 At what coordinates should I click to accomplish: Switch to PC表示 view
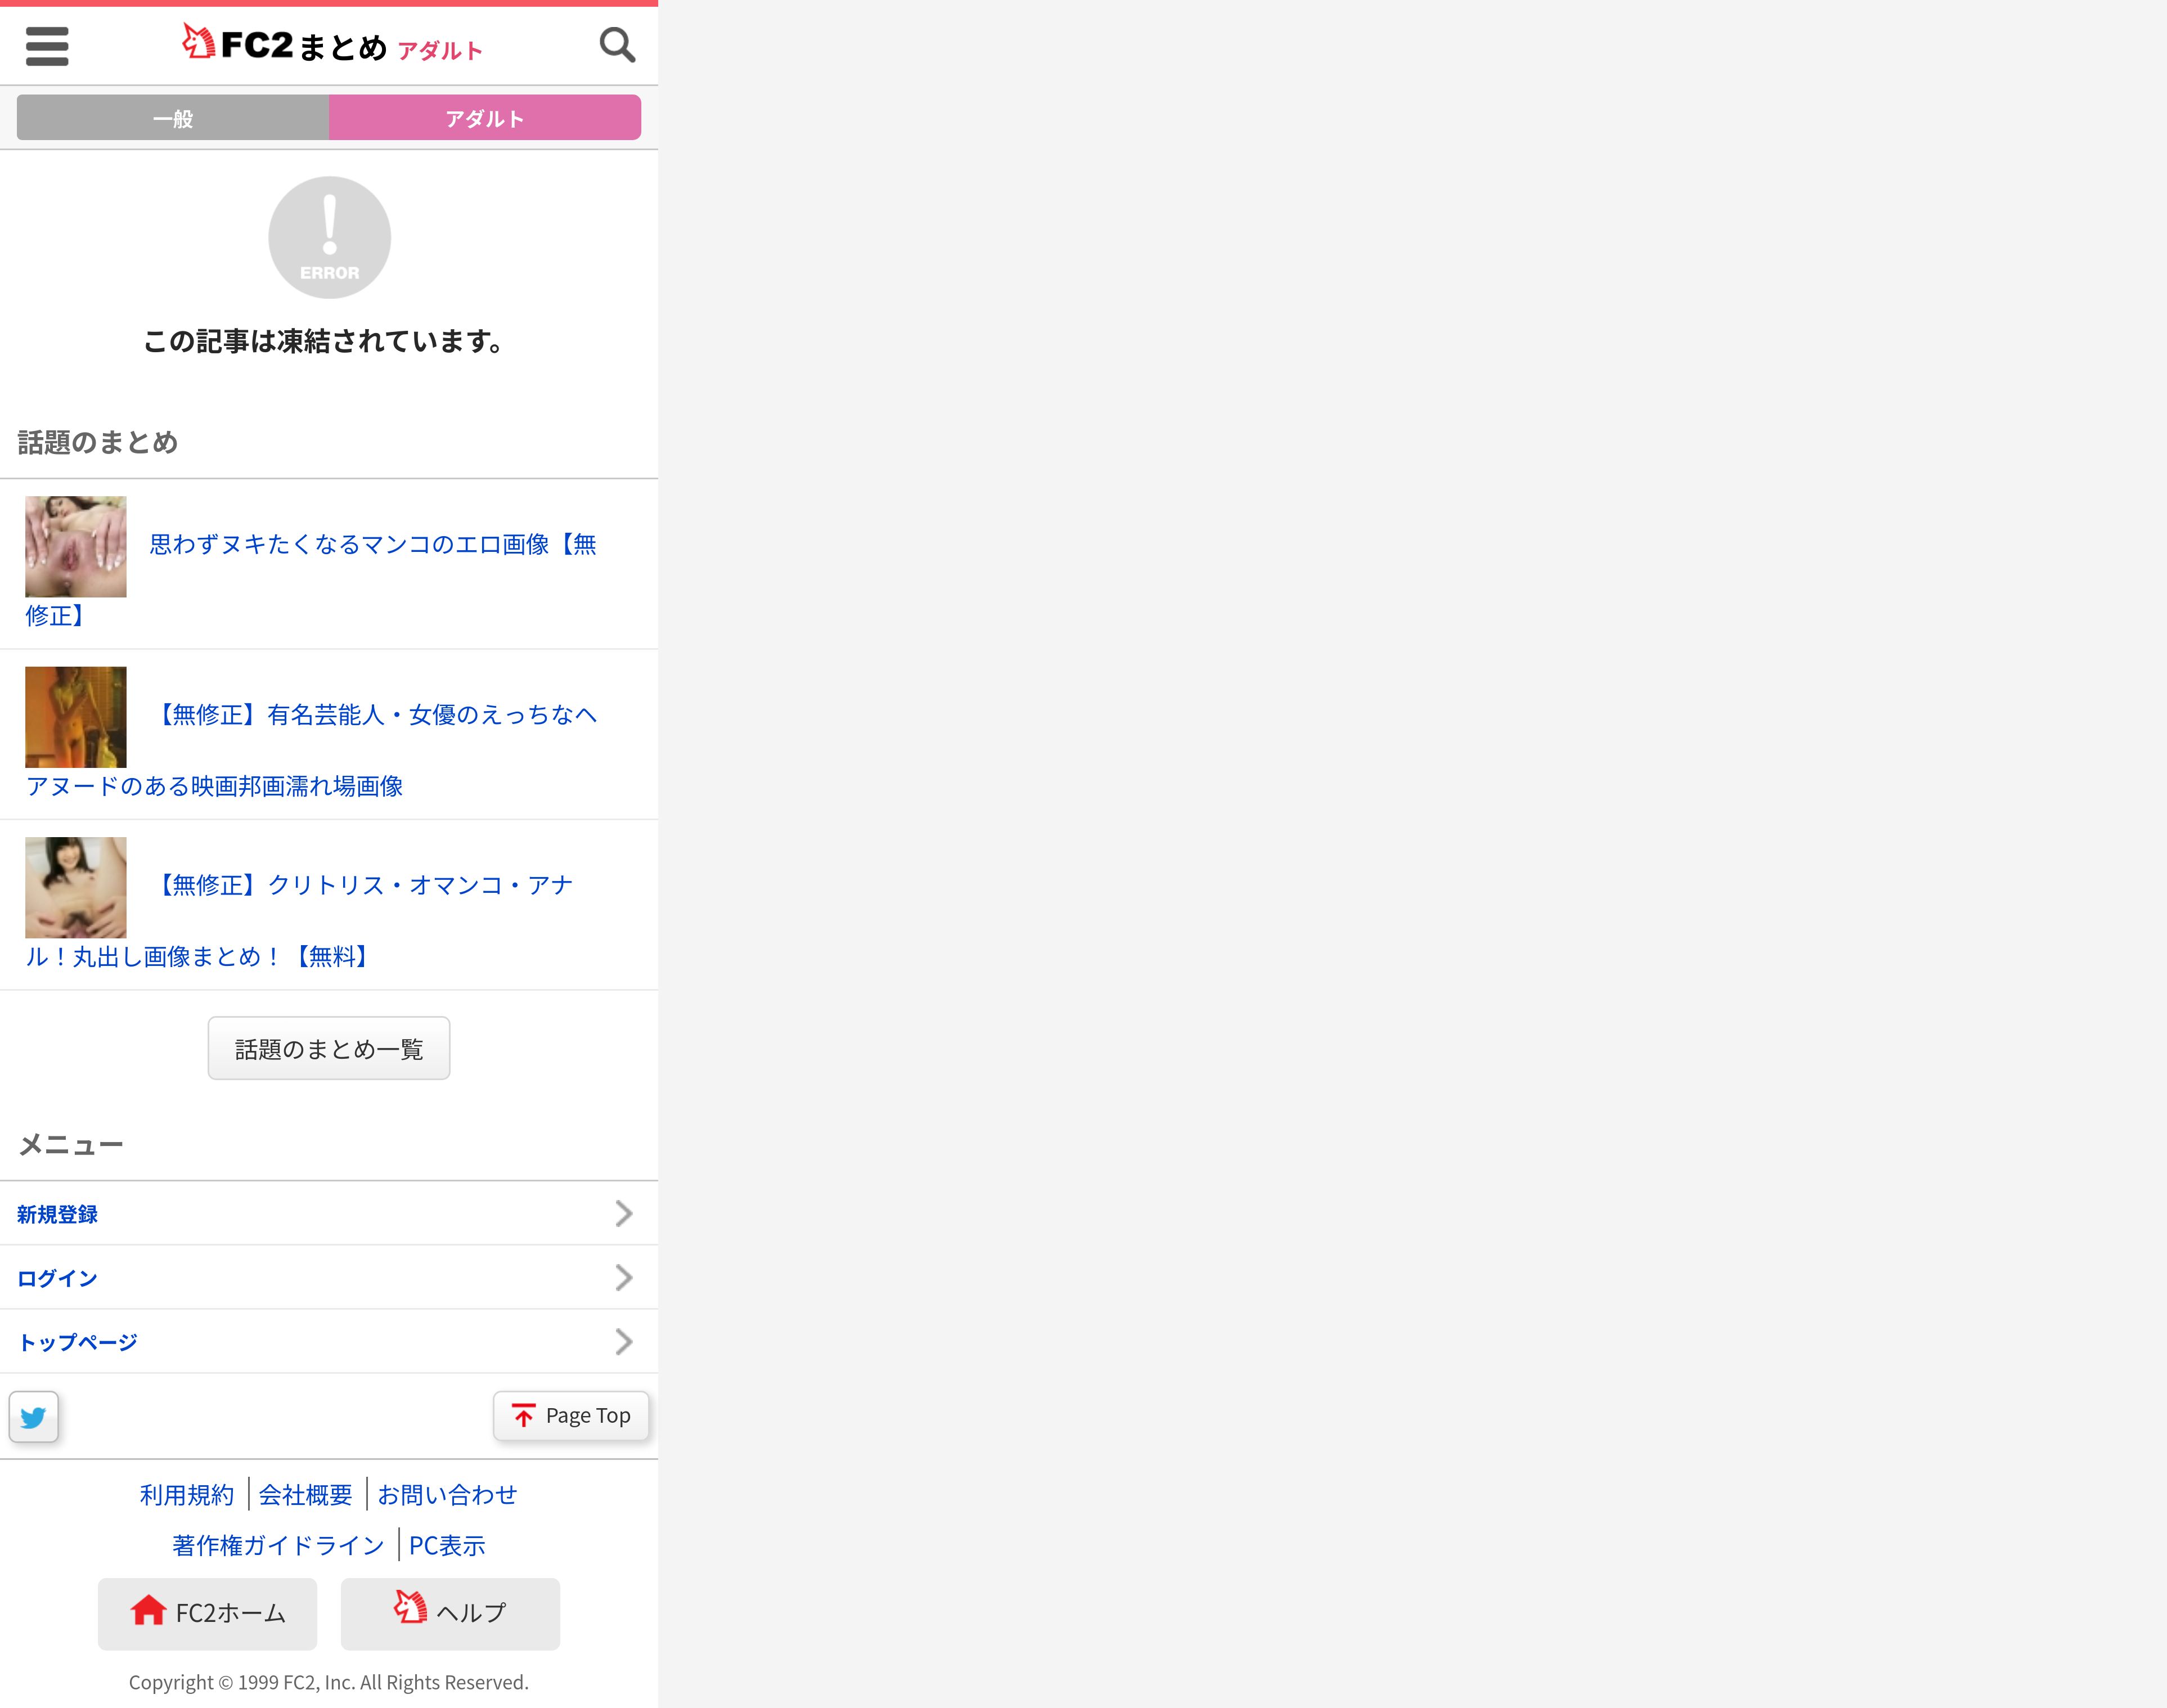[447, 1545]
